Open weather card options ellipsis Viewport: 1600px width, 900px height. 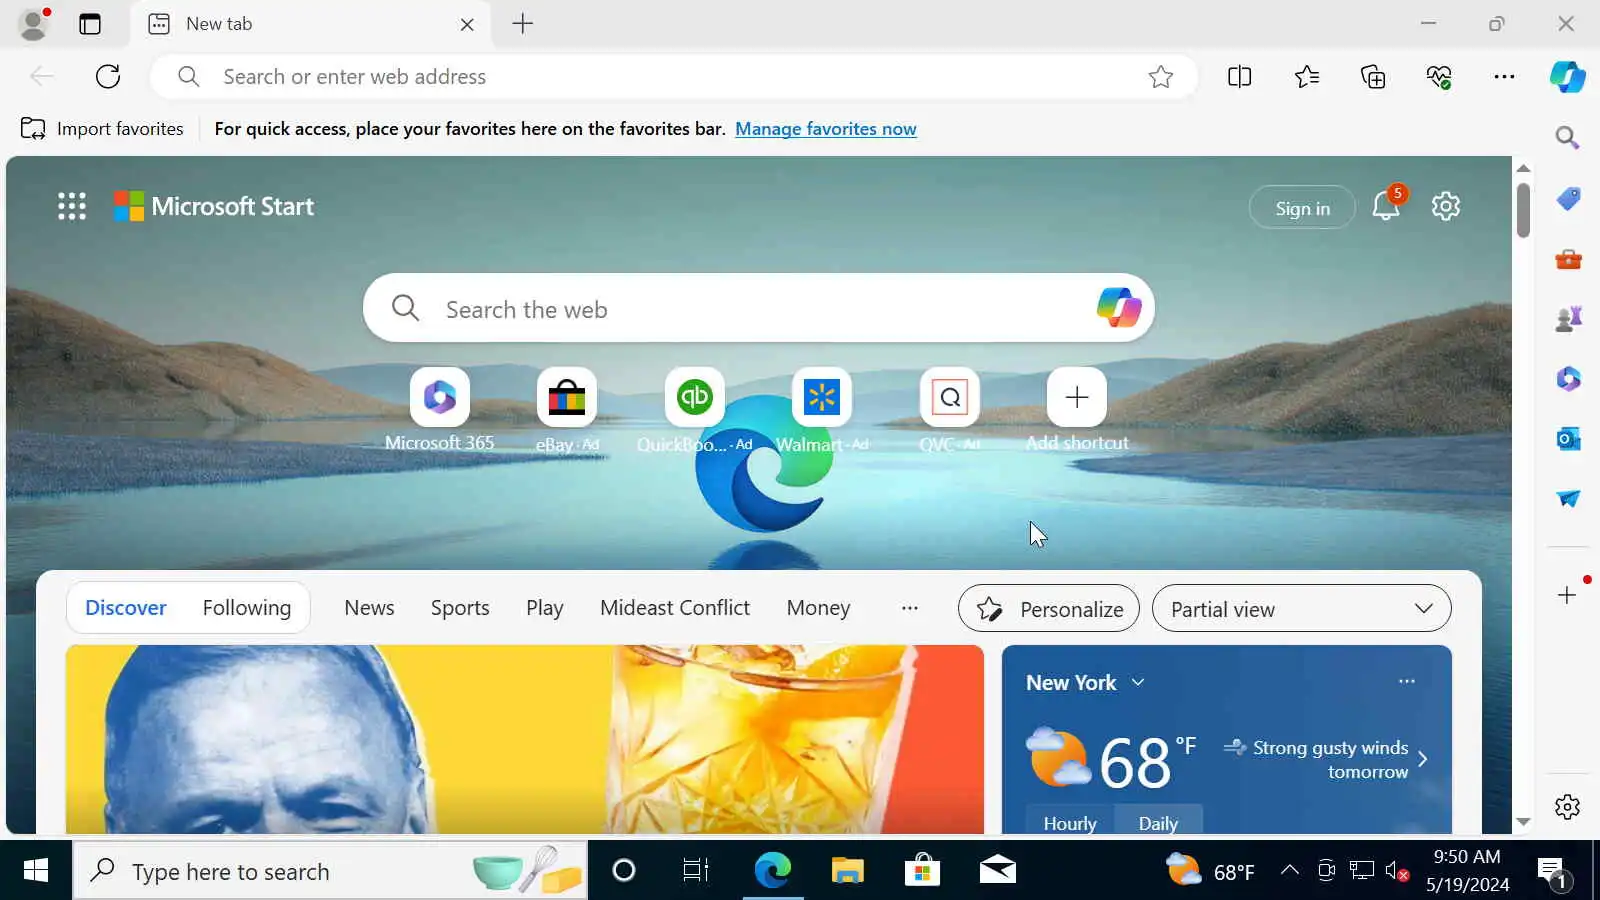point(1406,681)
